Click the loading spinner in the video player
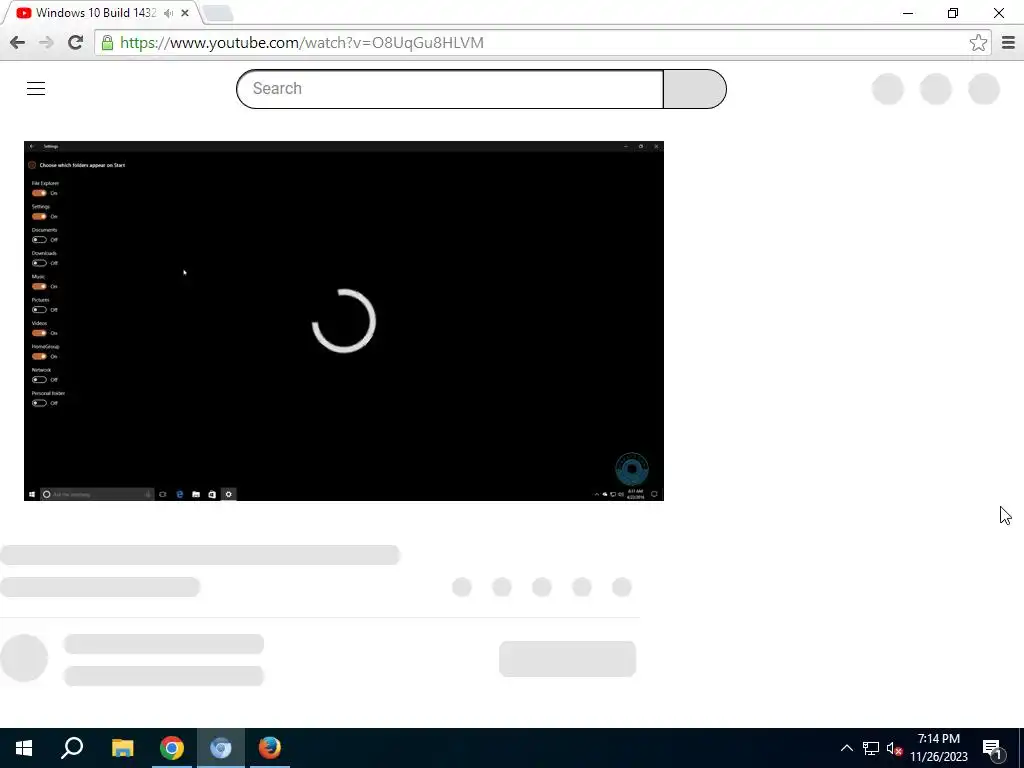Viewport: 1024px width, 768px height. pos(344,321)
